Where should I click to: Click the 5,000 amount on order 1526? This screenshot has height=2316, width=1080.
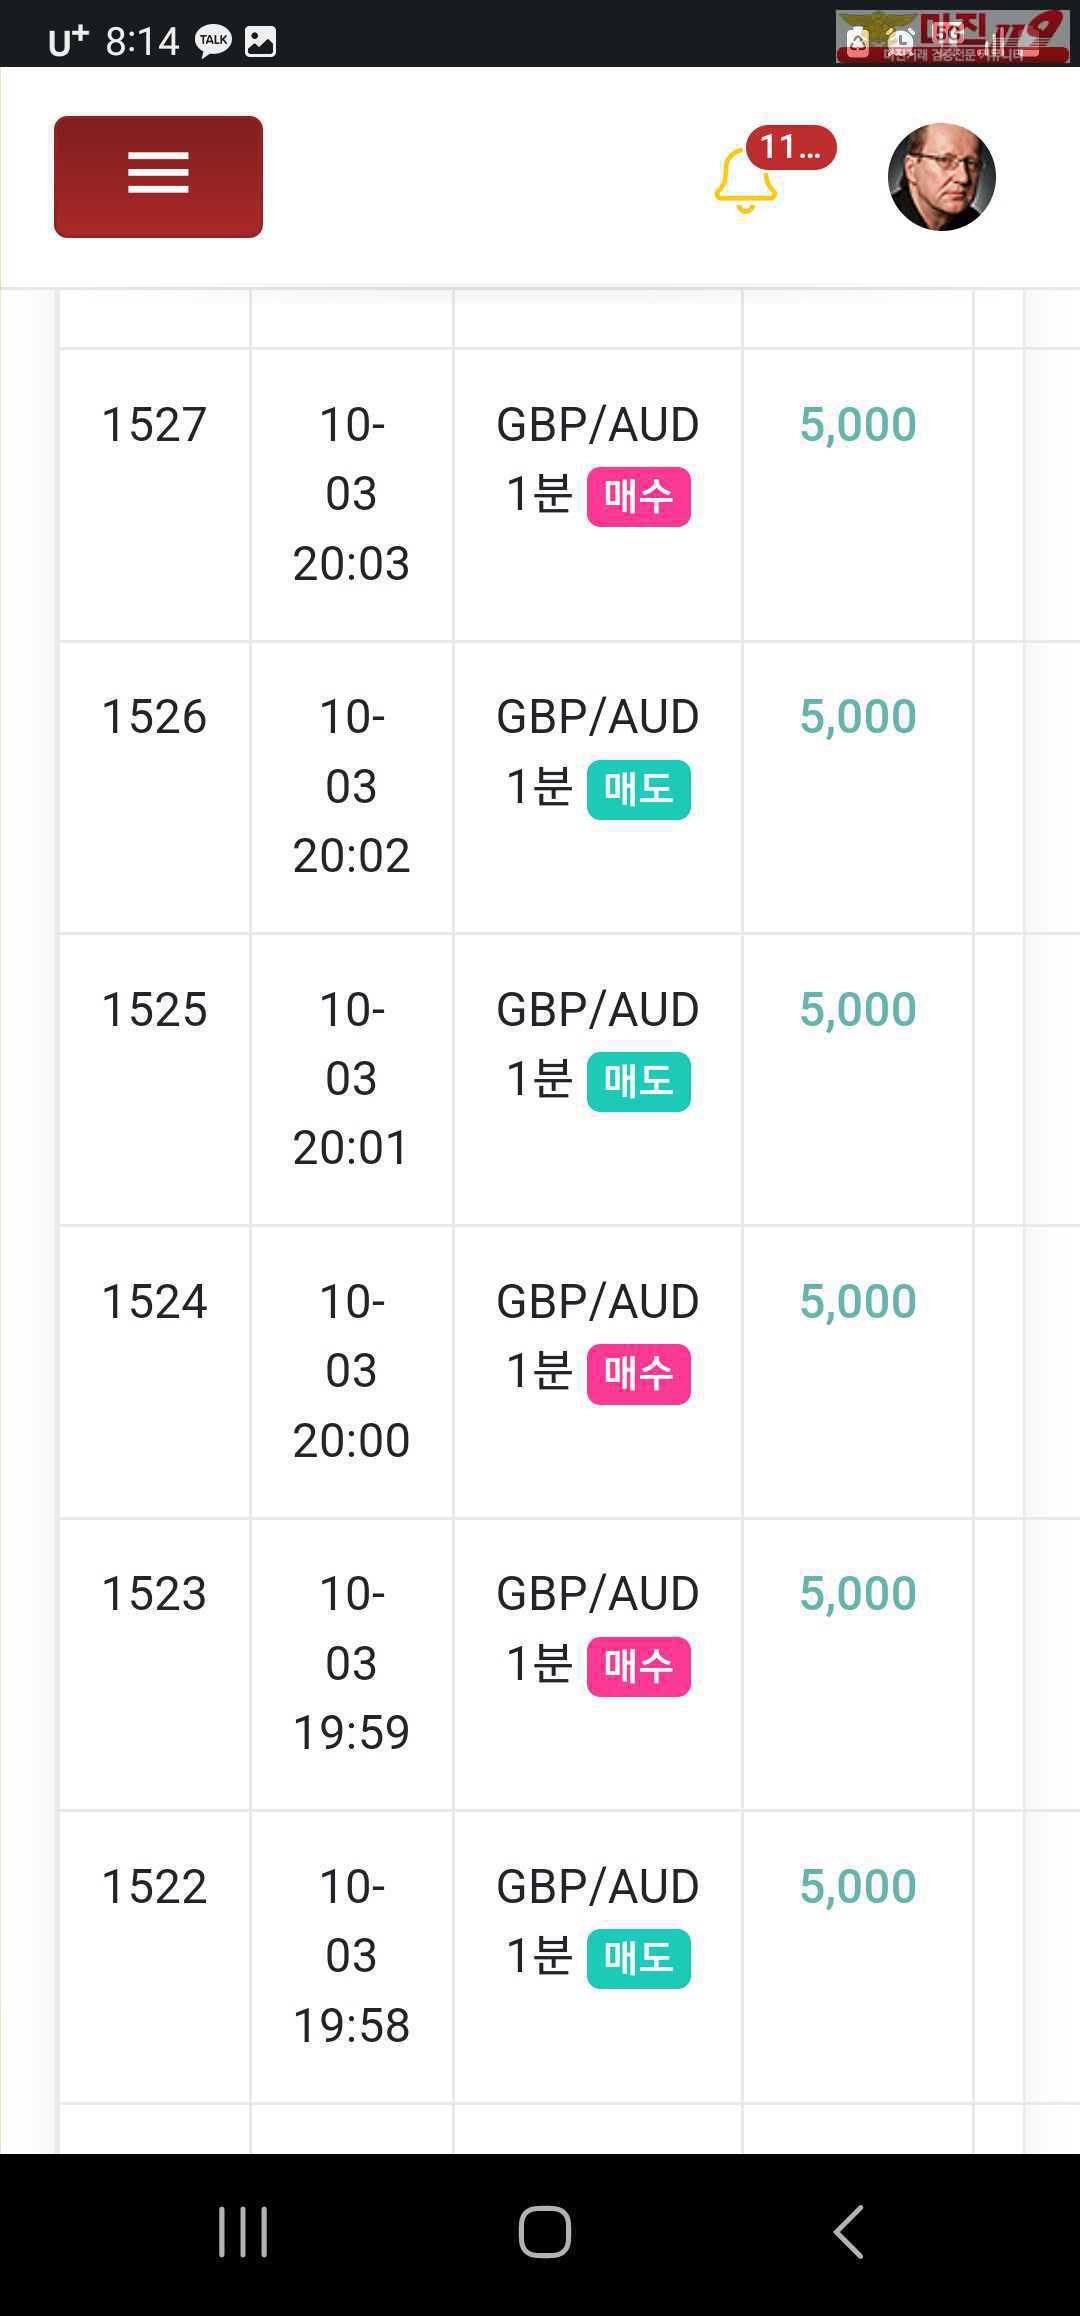coord(858,716)
